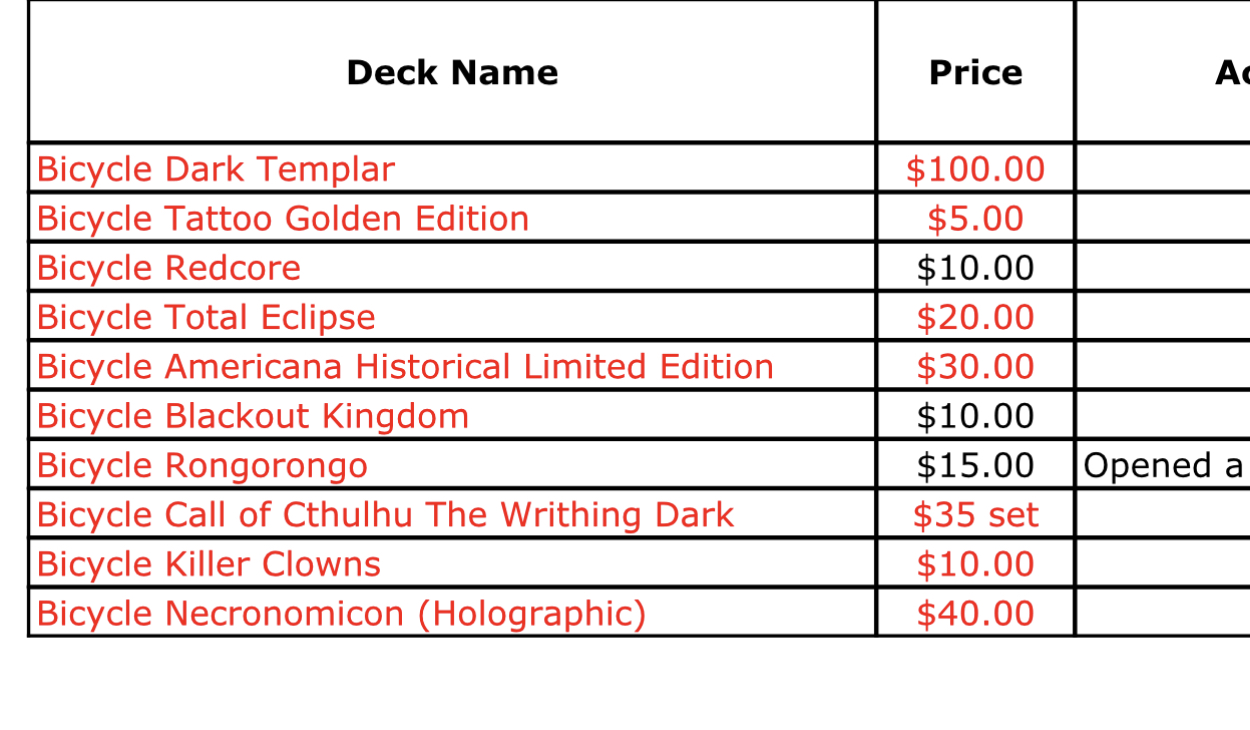The image size is (1250, 730).
Task: Select the Bicycle Rongorongo cell
Action: pyautogui.click(x=452, y=465)
